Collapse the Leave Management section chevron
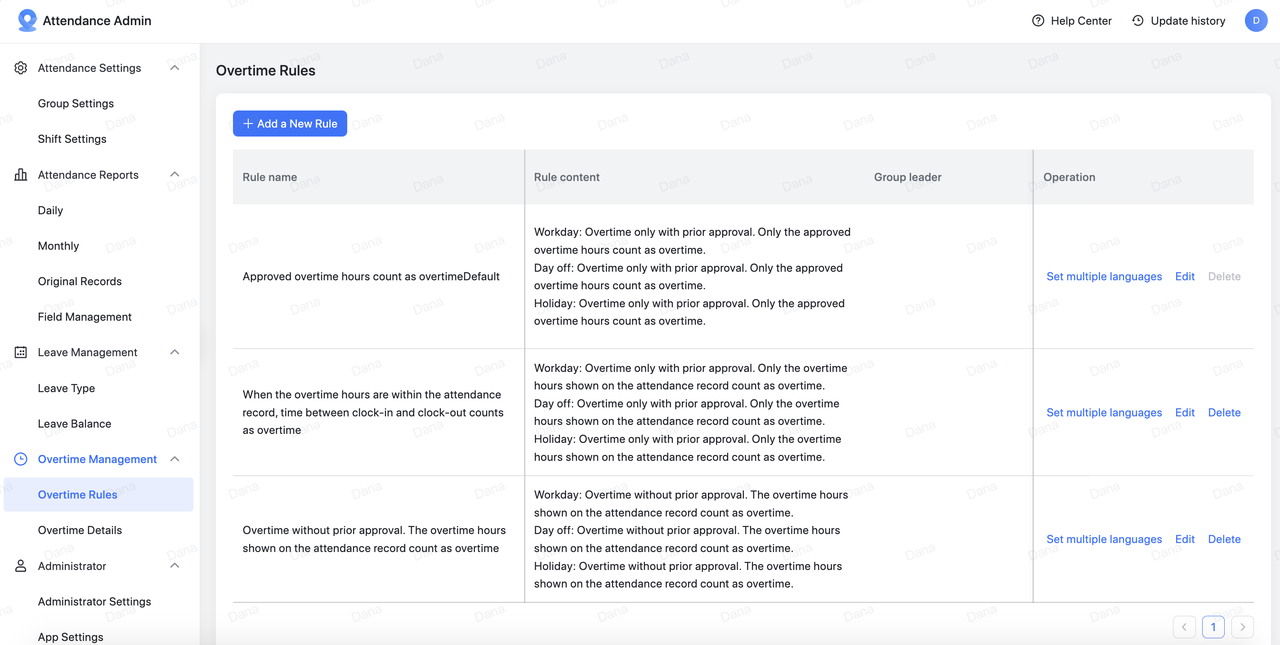 pyautogui.click(x=175, y=352)
